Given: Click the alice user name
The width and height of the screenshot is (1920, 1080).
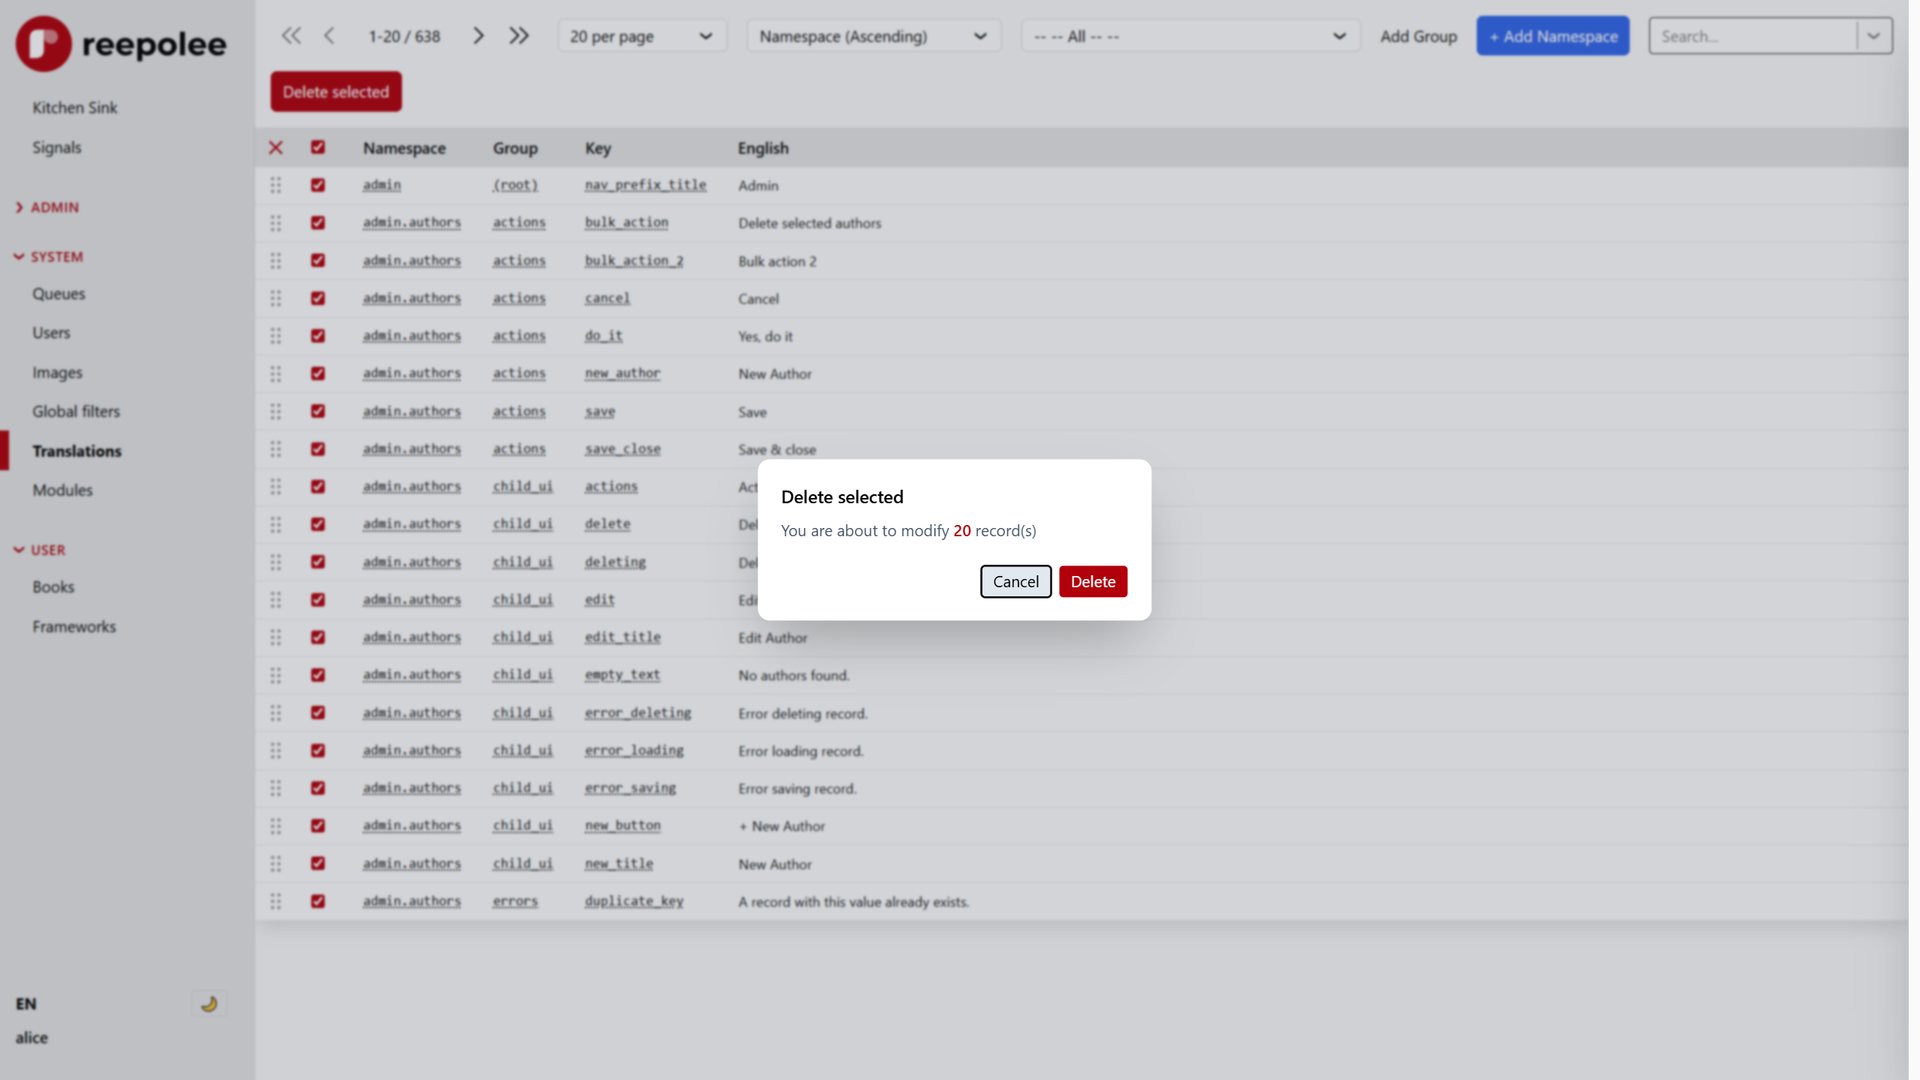Looking at the screenshot, I should point(31,1038).
